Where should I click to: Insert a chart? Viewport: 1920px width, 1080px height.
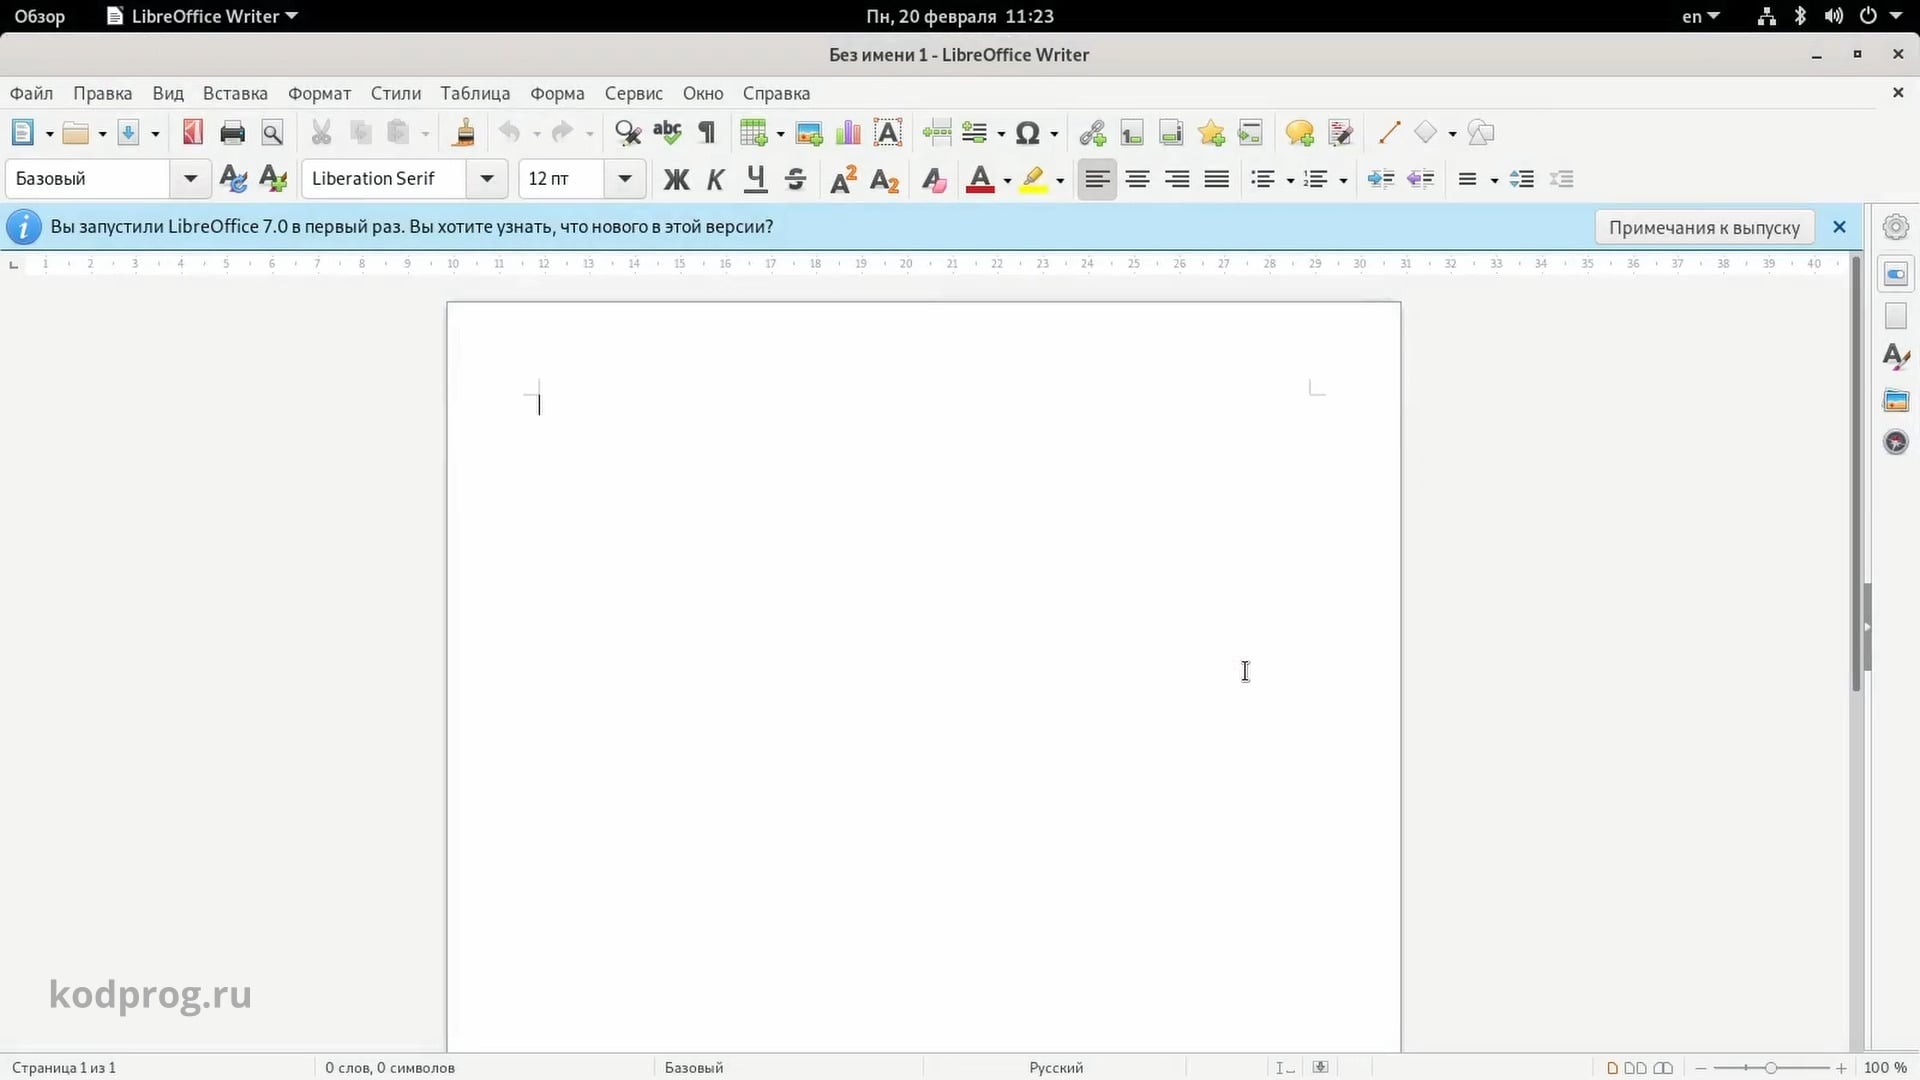pos(848,133)
